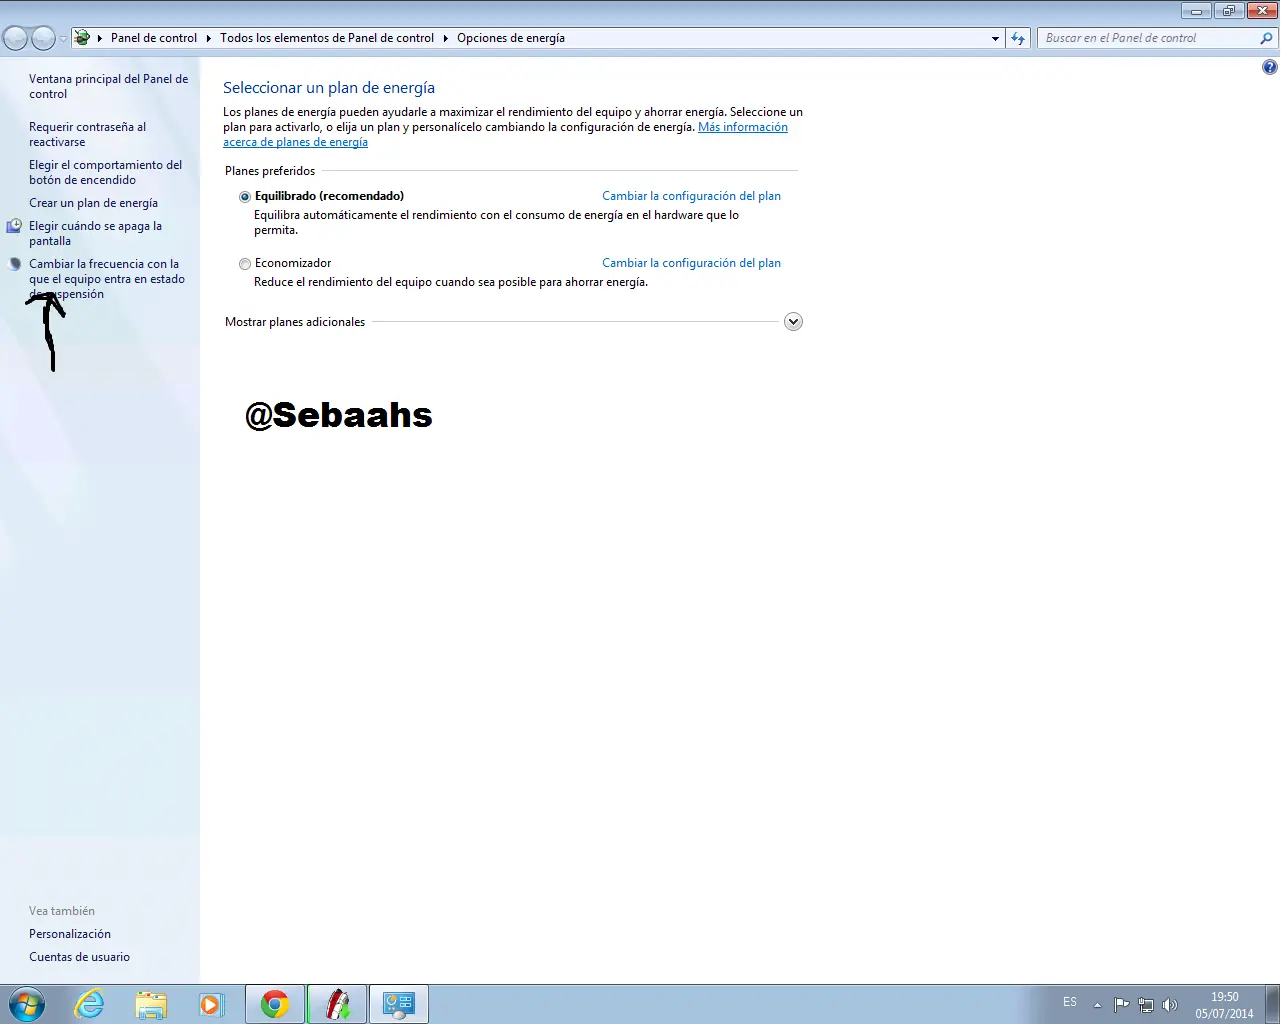Select 'Todos los elementos de Panel de control' breadcrumb
The width and height of the screenshot is (1281, 1024).
(327, 38)
